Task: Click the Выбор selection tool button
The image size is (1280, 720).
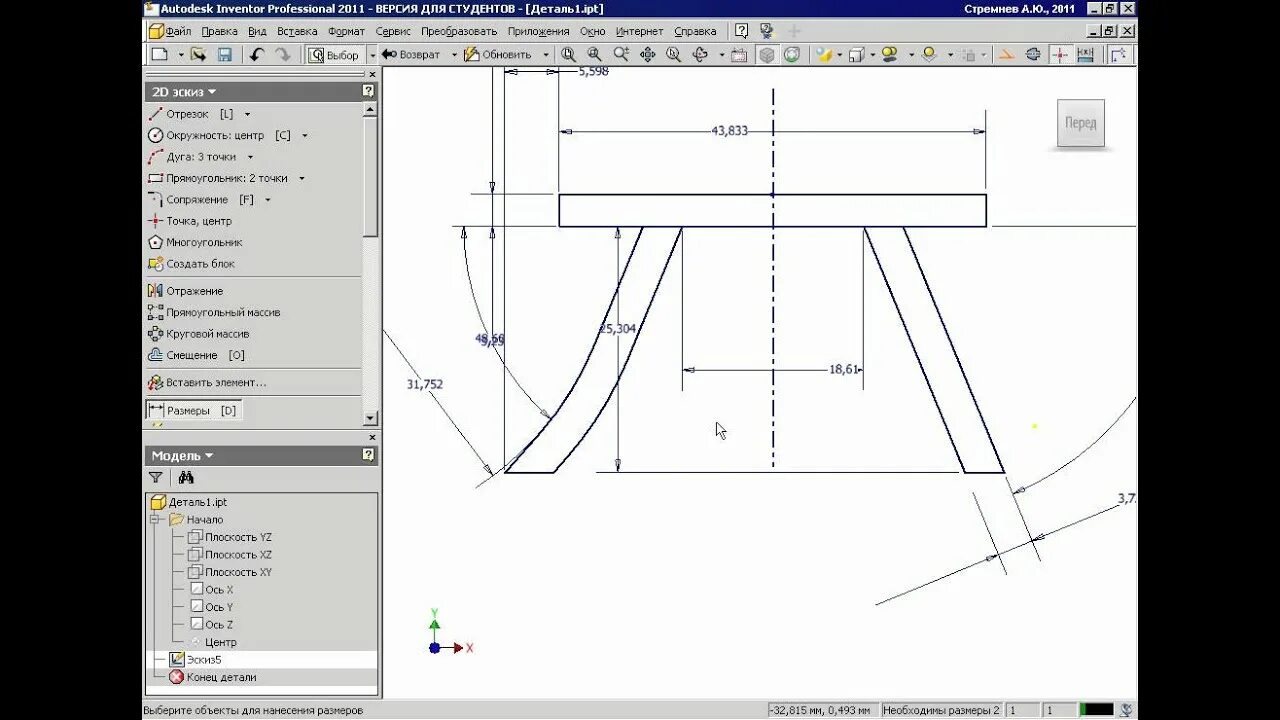Action: pos(334,54)
